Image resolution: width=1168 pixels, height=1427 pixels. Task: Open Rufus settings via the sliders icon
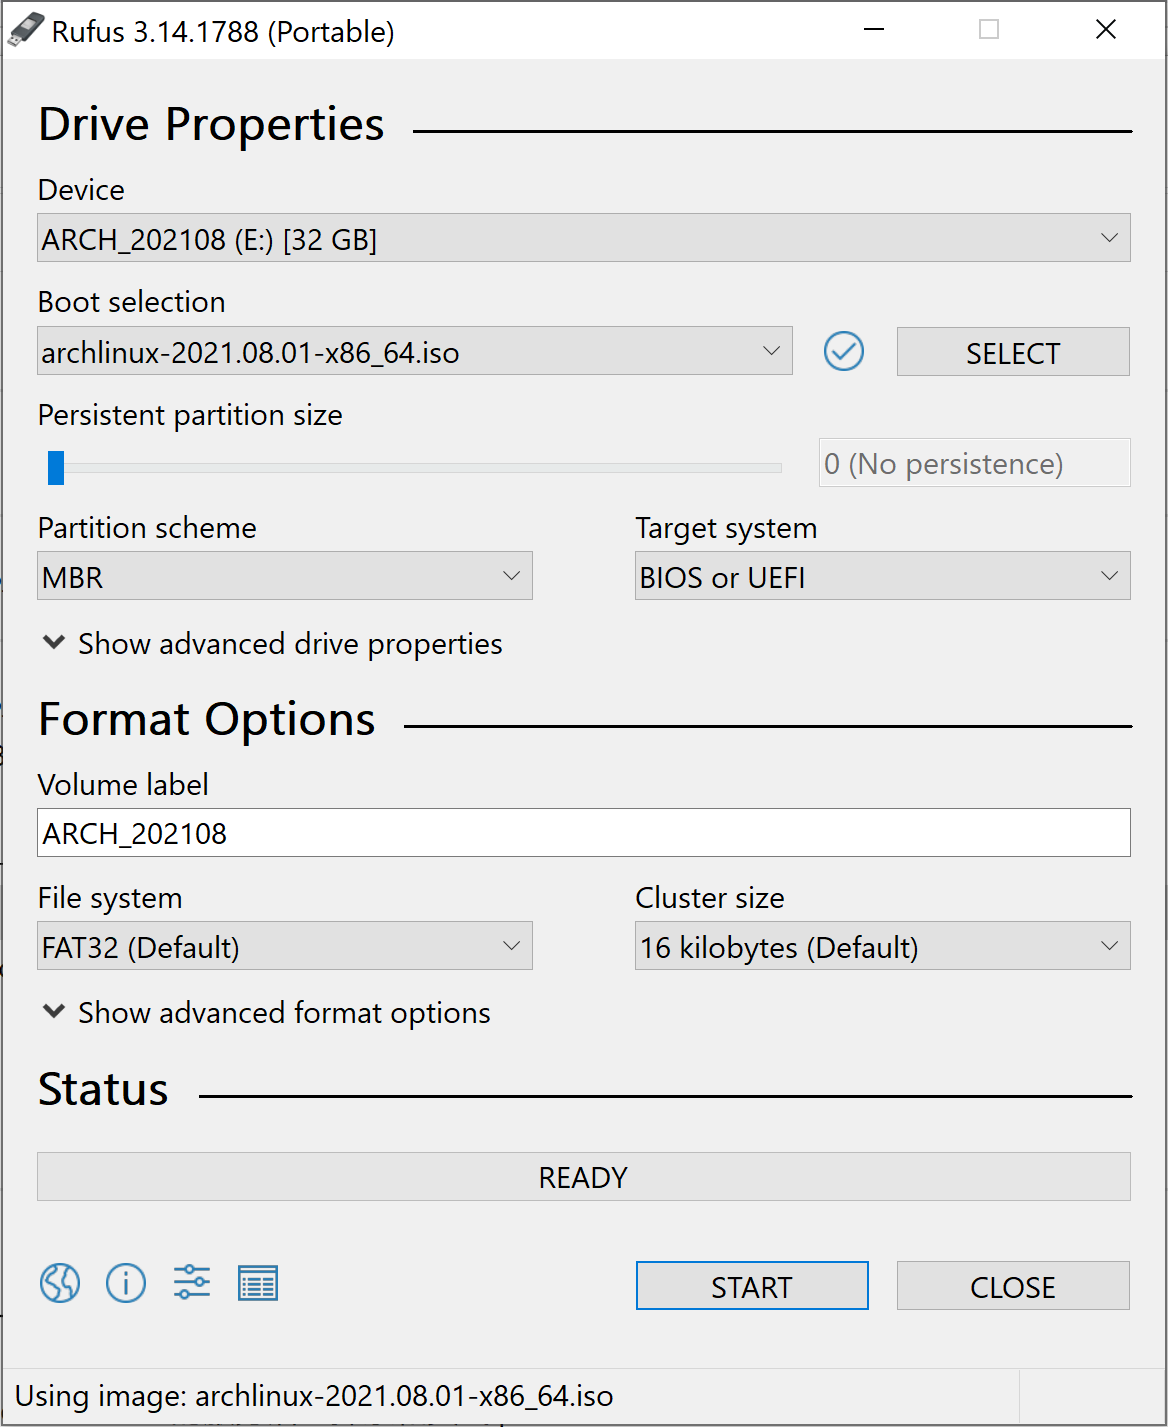pyautogui.click(x=191, y=1283)
